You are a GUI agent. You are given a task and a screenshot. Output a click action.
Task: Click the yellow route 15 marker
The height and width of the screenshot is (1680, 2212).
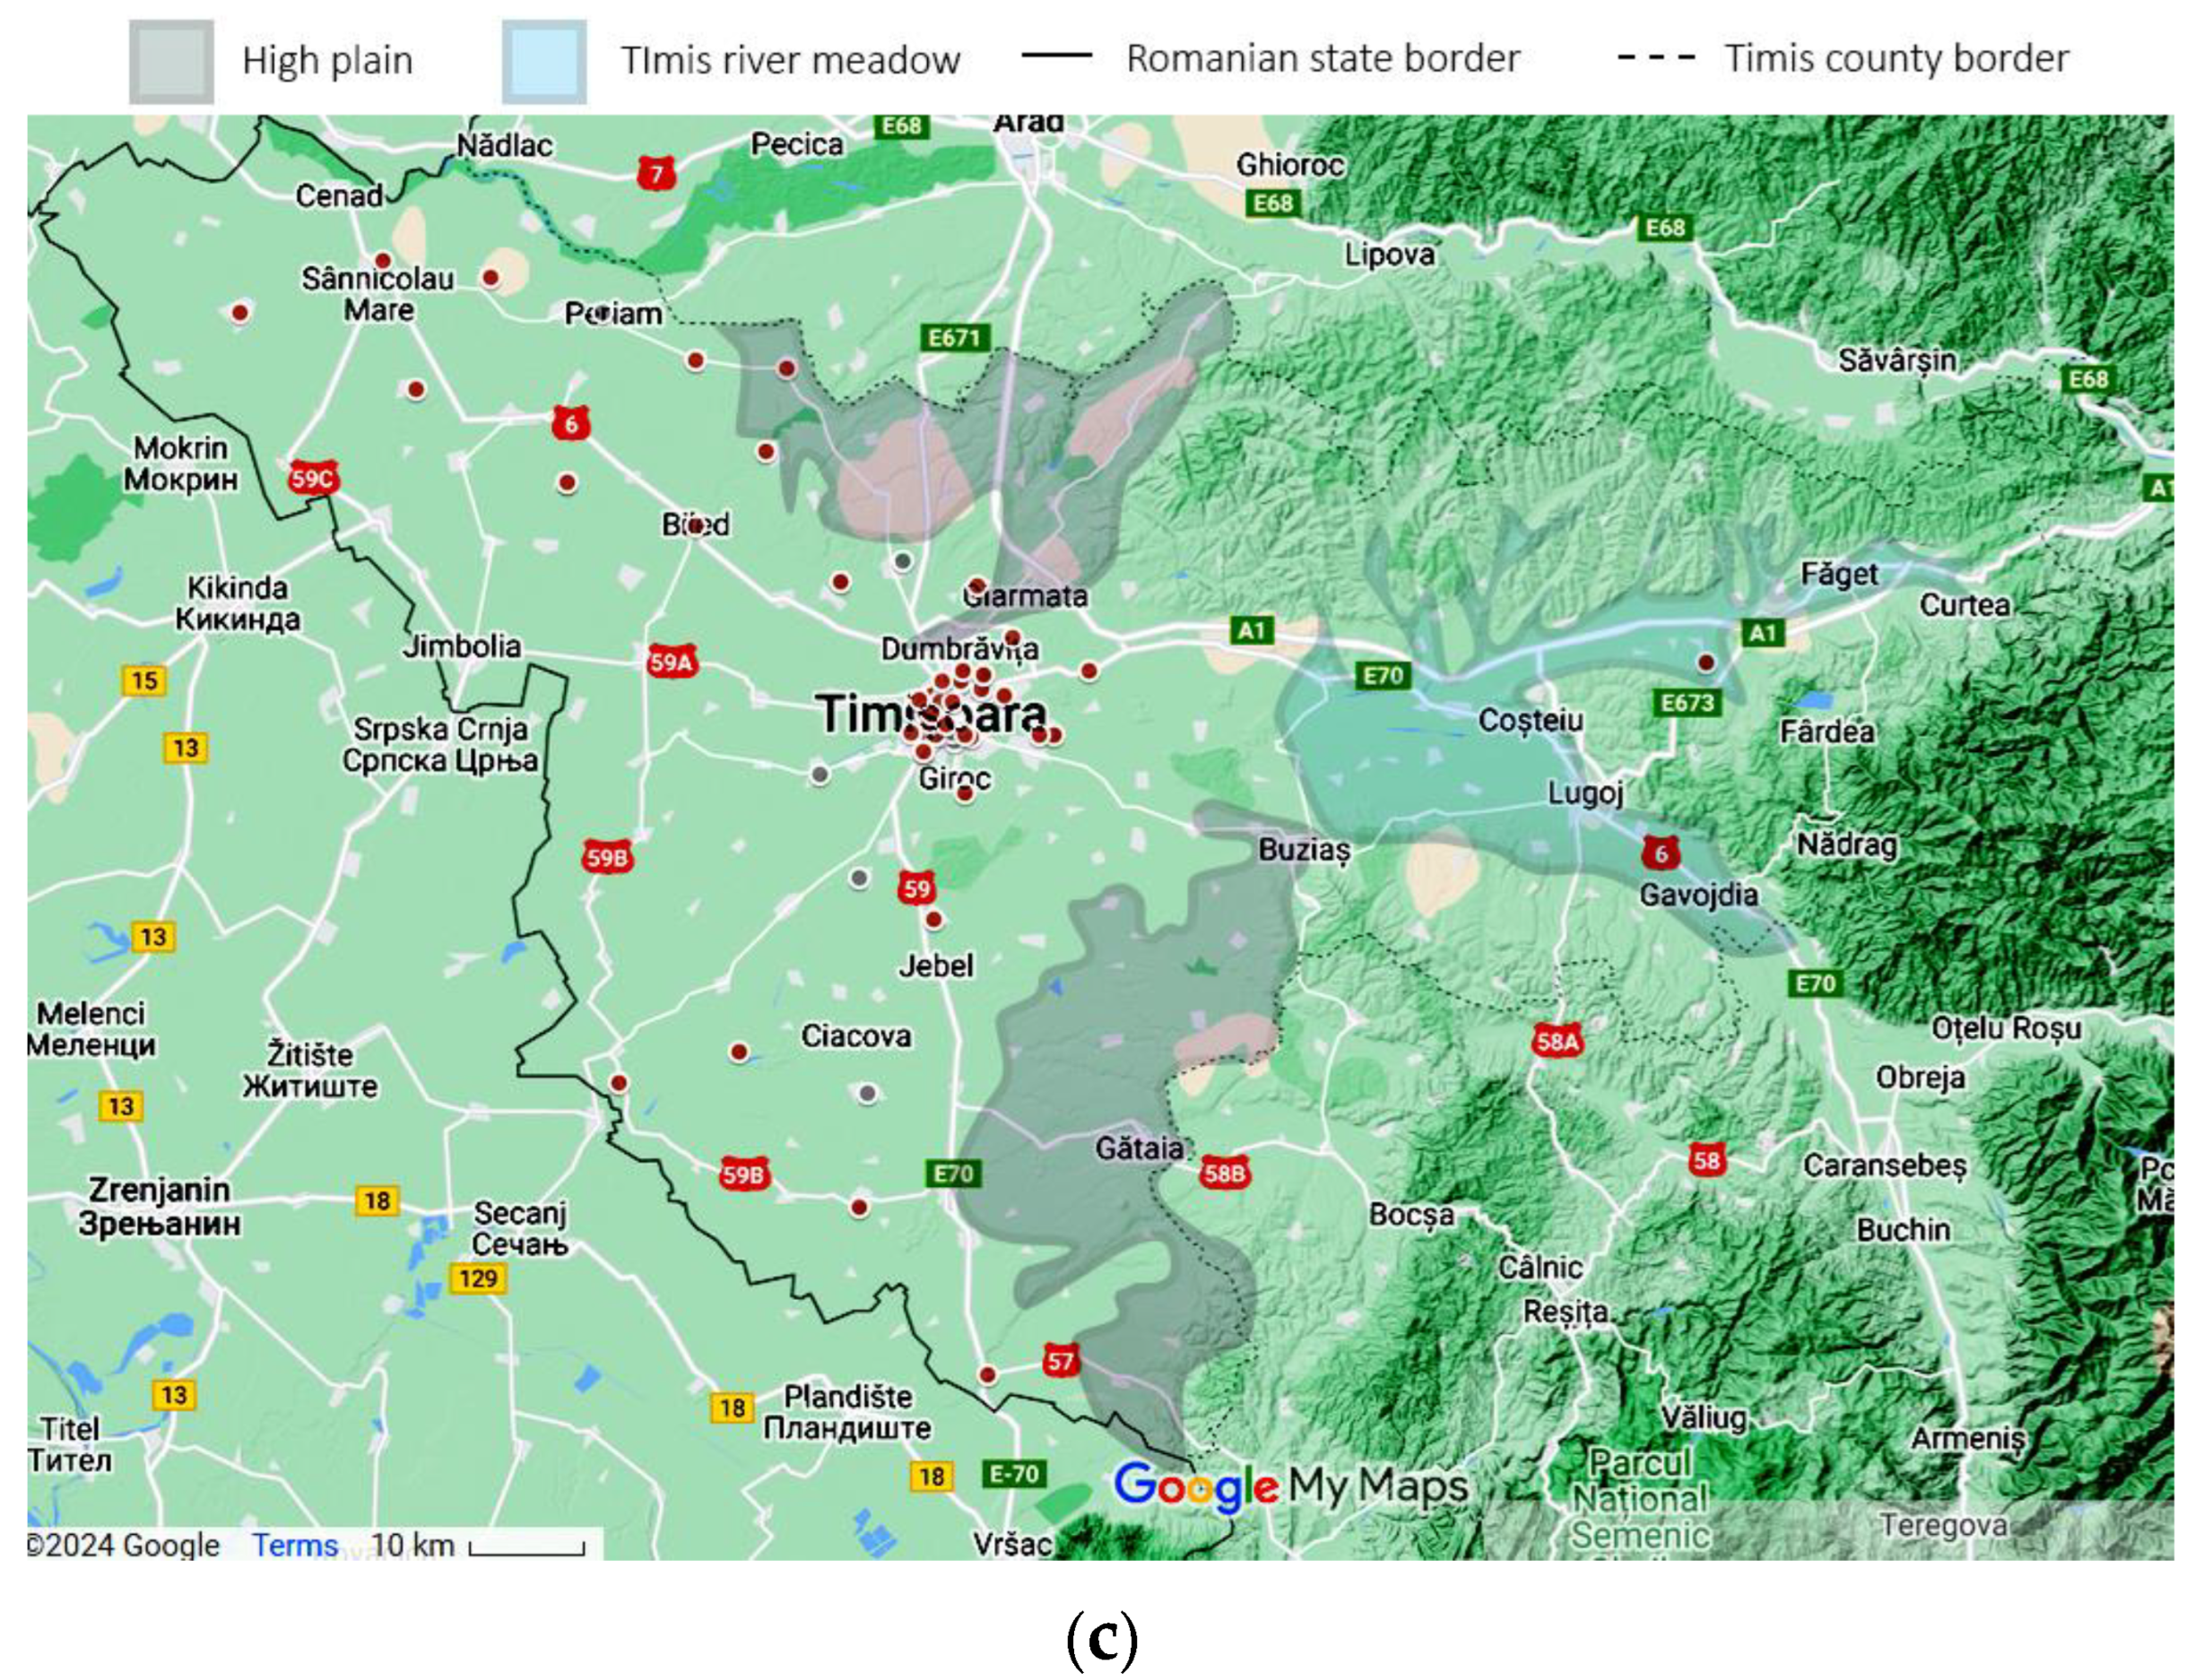(144, 681)
